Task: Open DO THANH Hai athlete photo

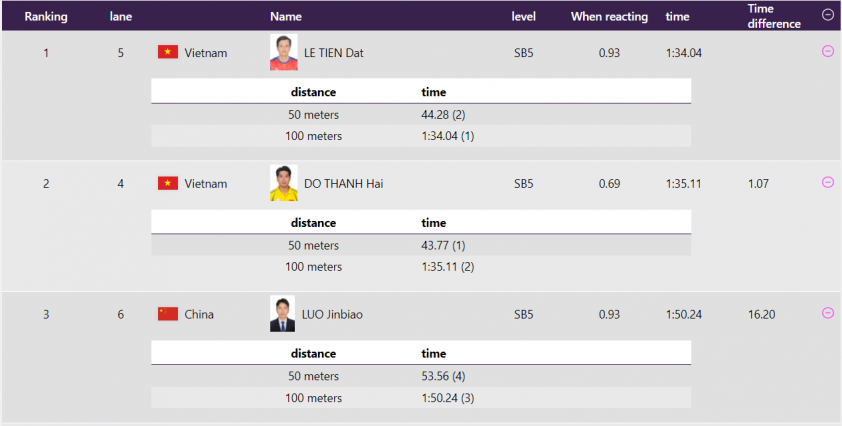Action: click(283, 183)
